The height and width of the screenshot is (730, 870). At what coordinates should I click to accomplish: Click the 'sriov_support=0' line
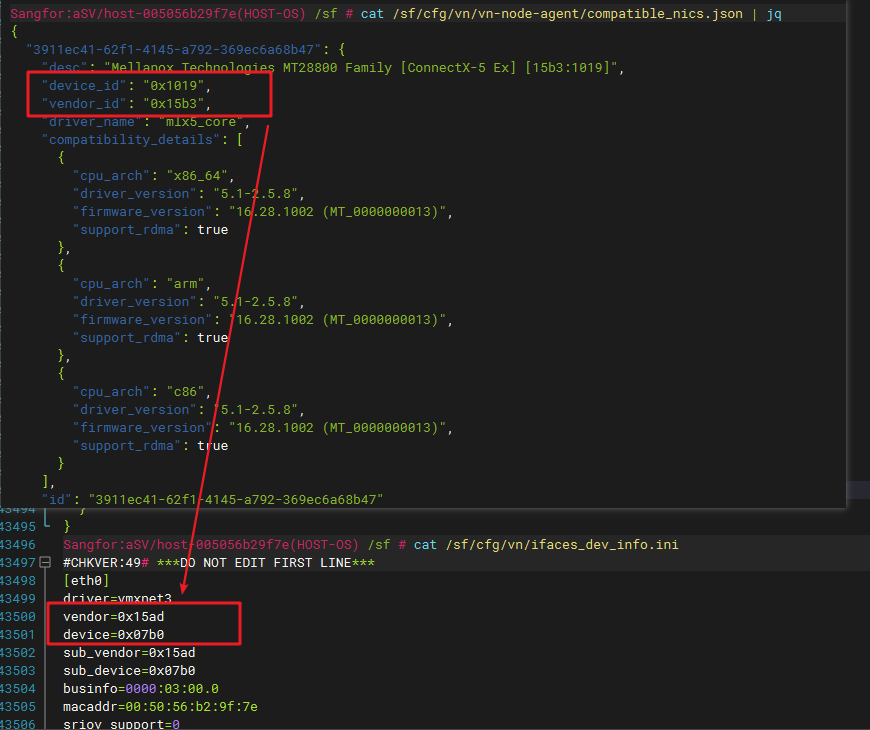point(122,724)
